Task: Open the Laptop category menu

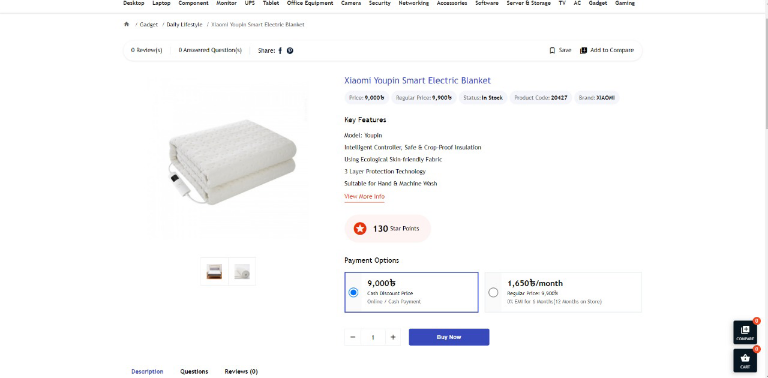Action: [161, 3]
